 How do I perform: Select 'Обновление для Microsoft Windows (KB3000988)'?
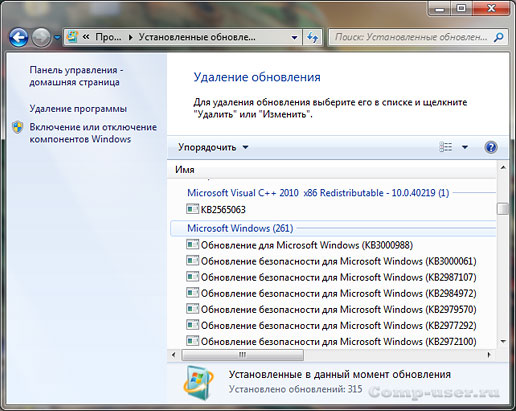(x=307, y=245)
